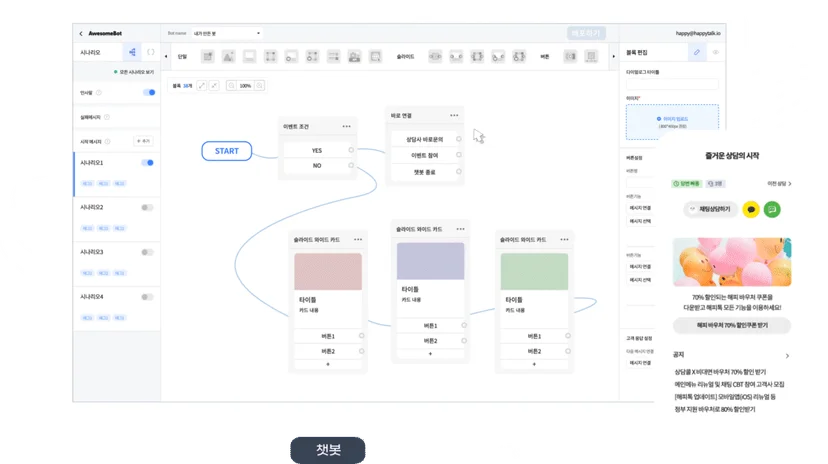Select the 이벤트 참여 connector circle
Screen dimensions: 828x464
pyautogui.click(x=459, y=155)
